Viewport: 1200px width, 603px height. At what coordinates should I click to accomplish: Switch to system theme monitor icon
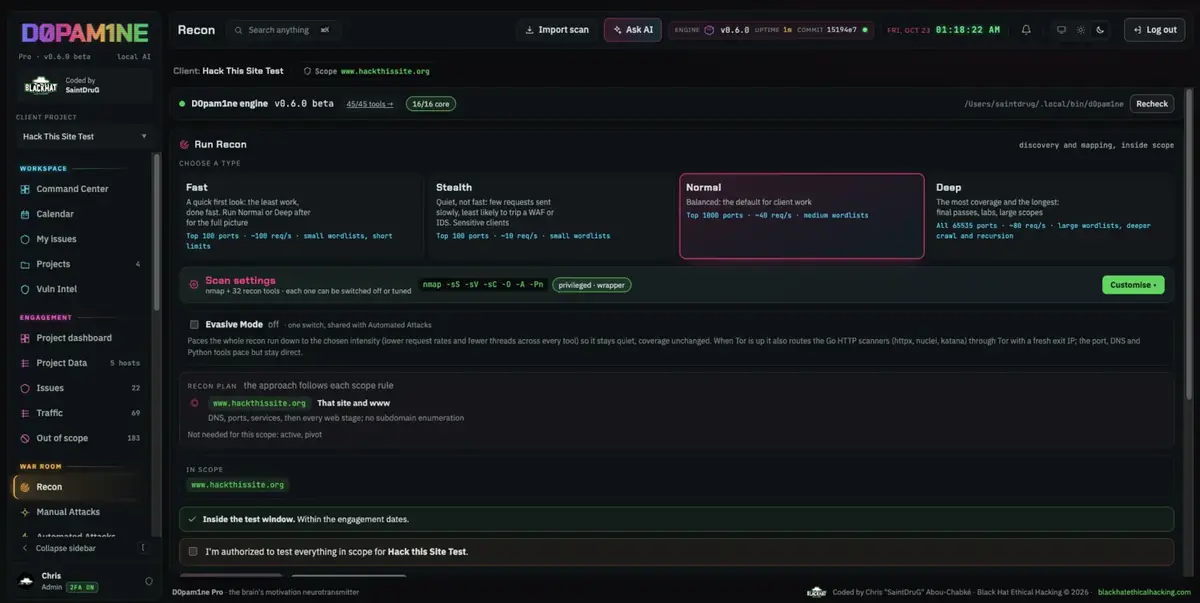pyautogui.click(x=1062, y=30)
